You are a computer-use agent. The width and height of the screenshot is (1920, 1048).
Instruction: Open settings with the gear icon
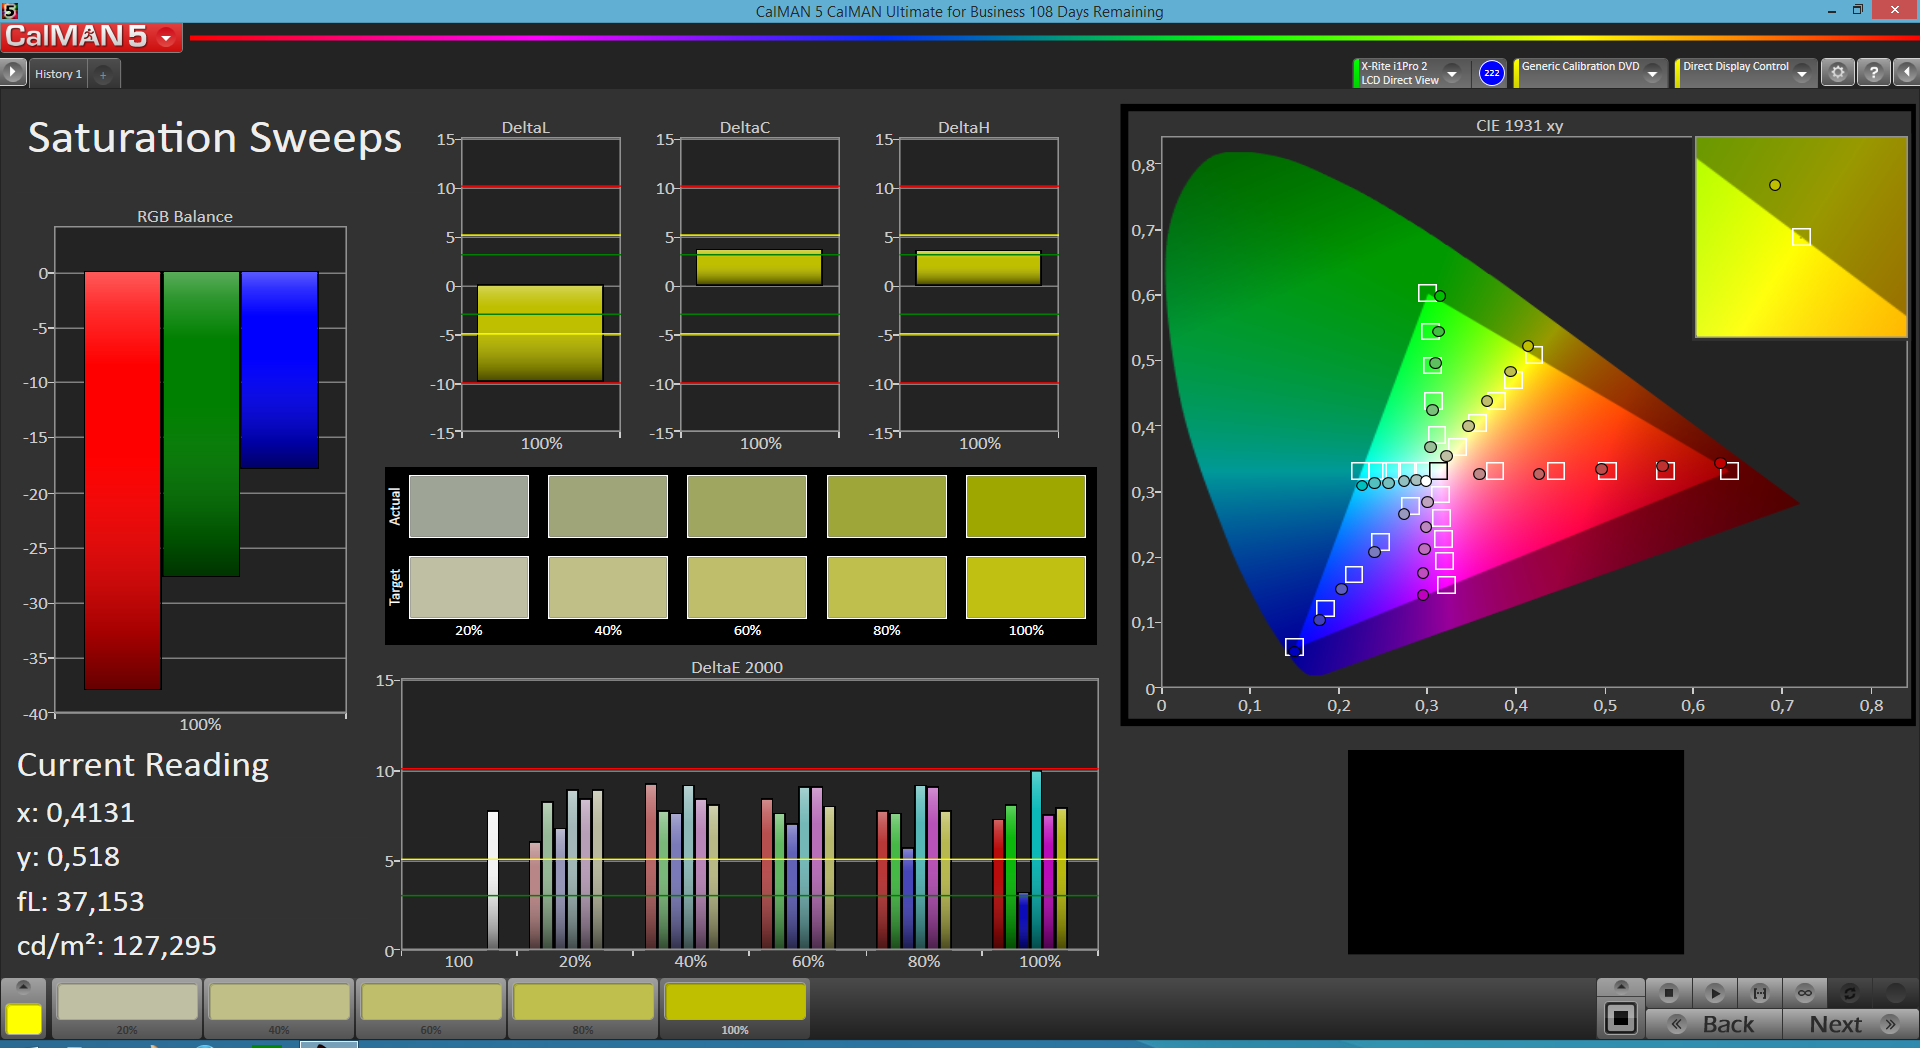[1837, 73]
